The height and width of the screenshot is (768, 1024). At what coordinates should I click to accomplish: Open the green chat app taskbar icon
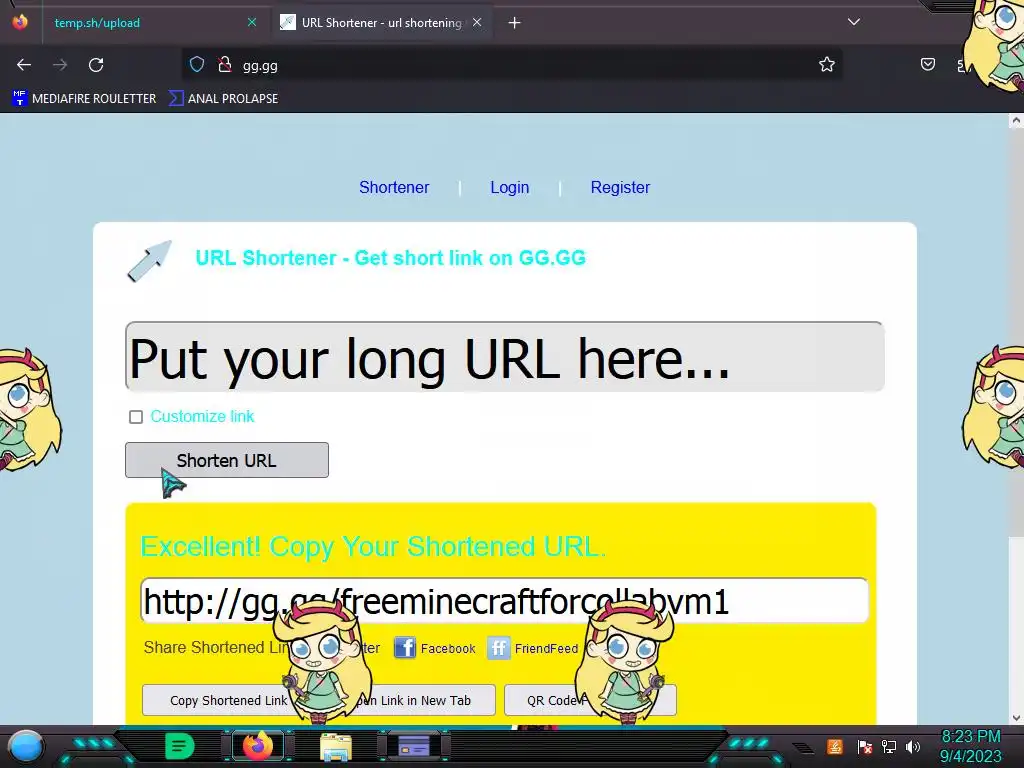pyautogui.click(x=179, y=746)
